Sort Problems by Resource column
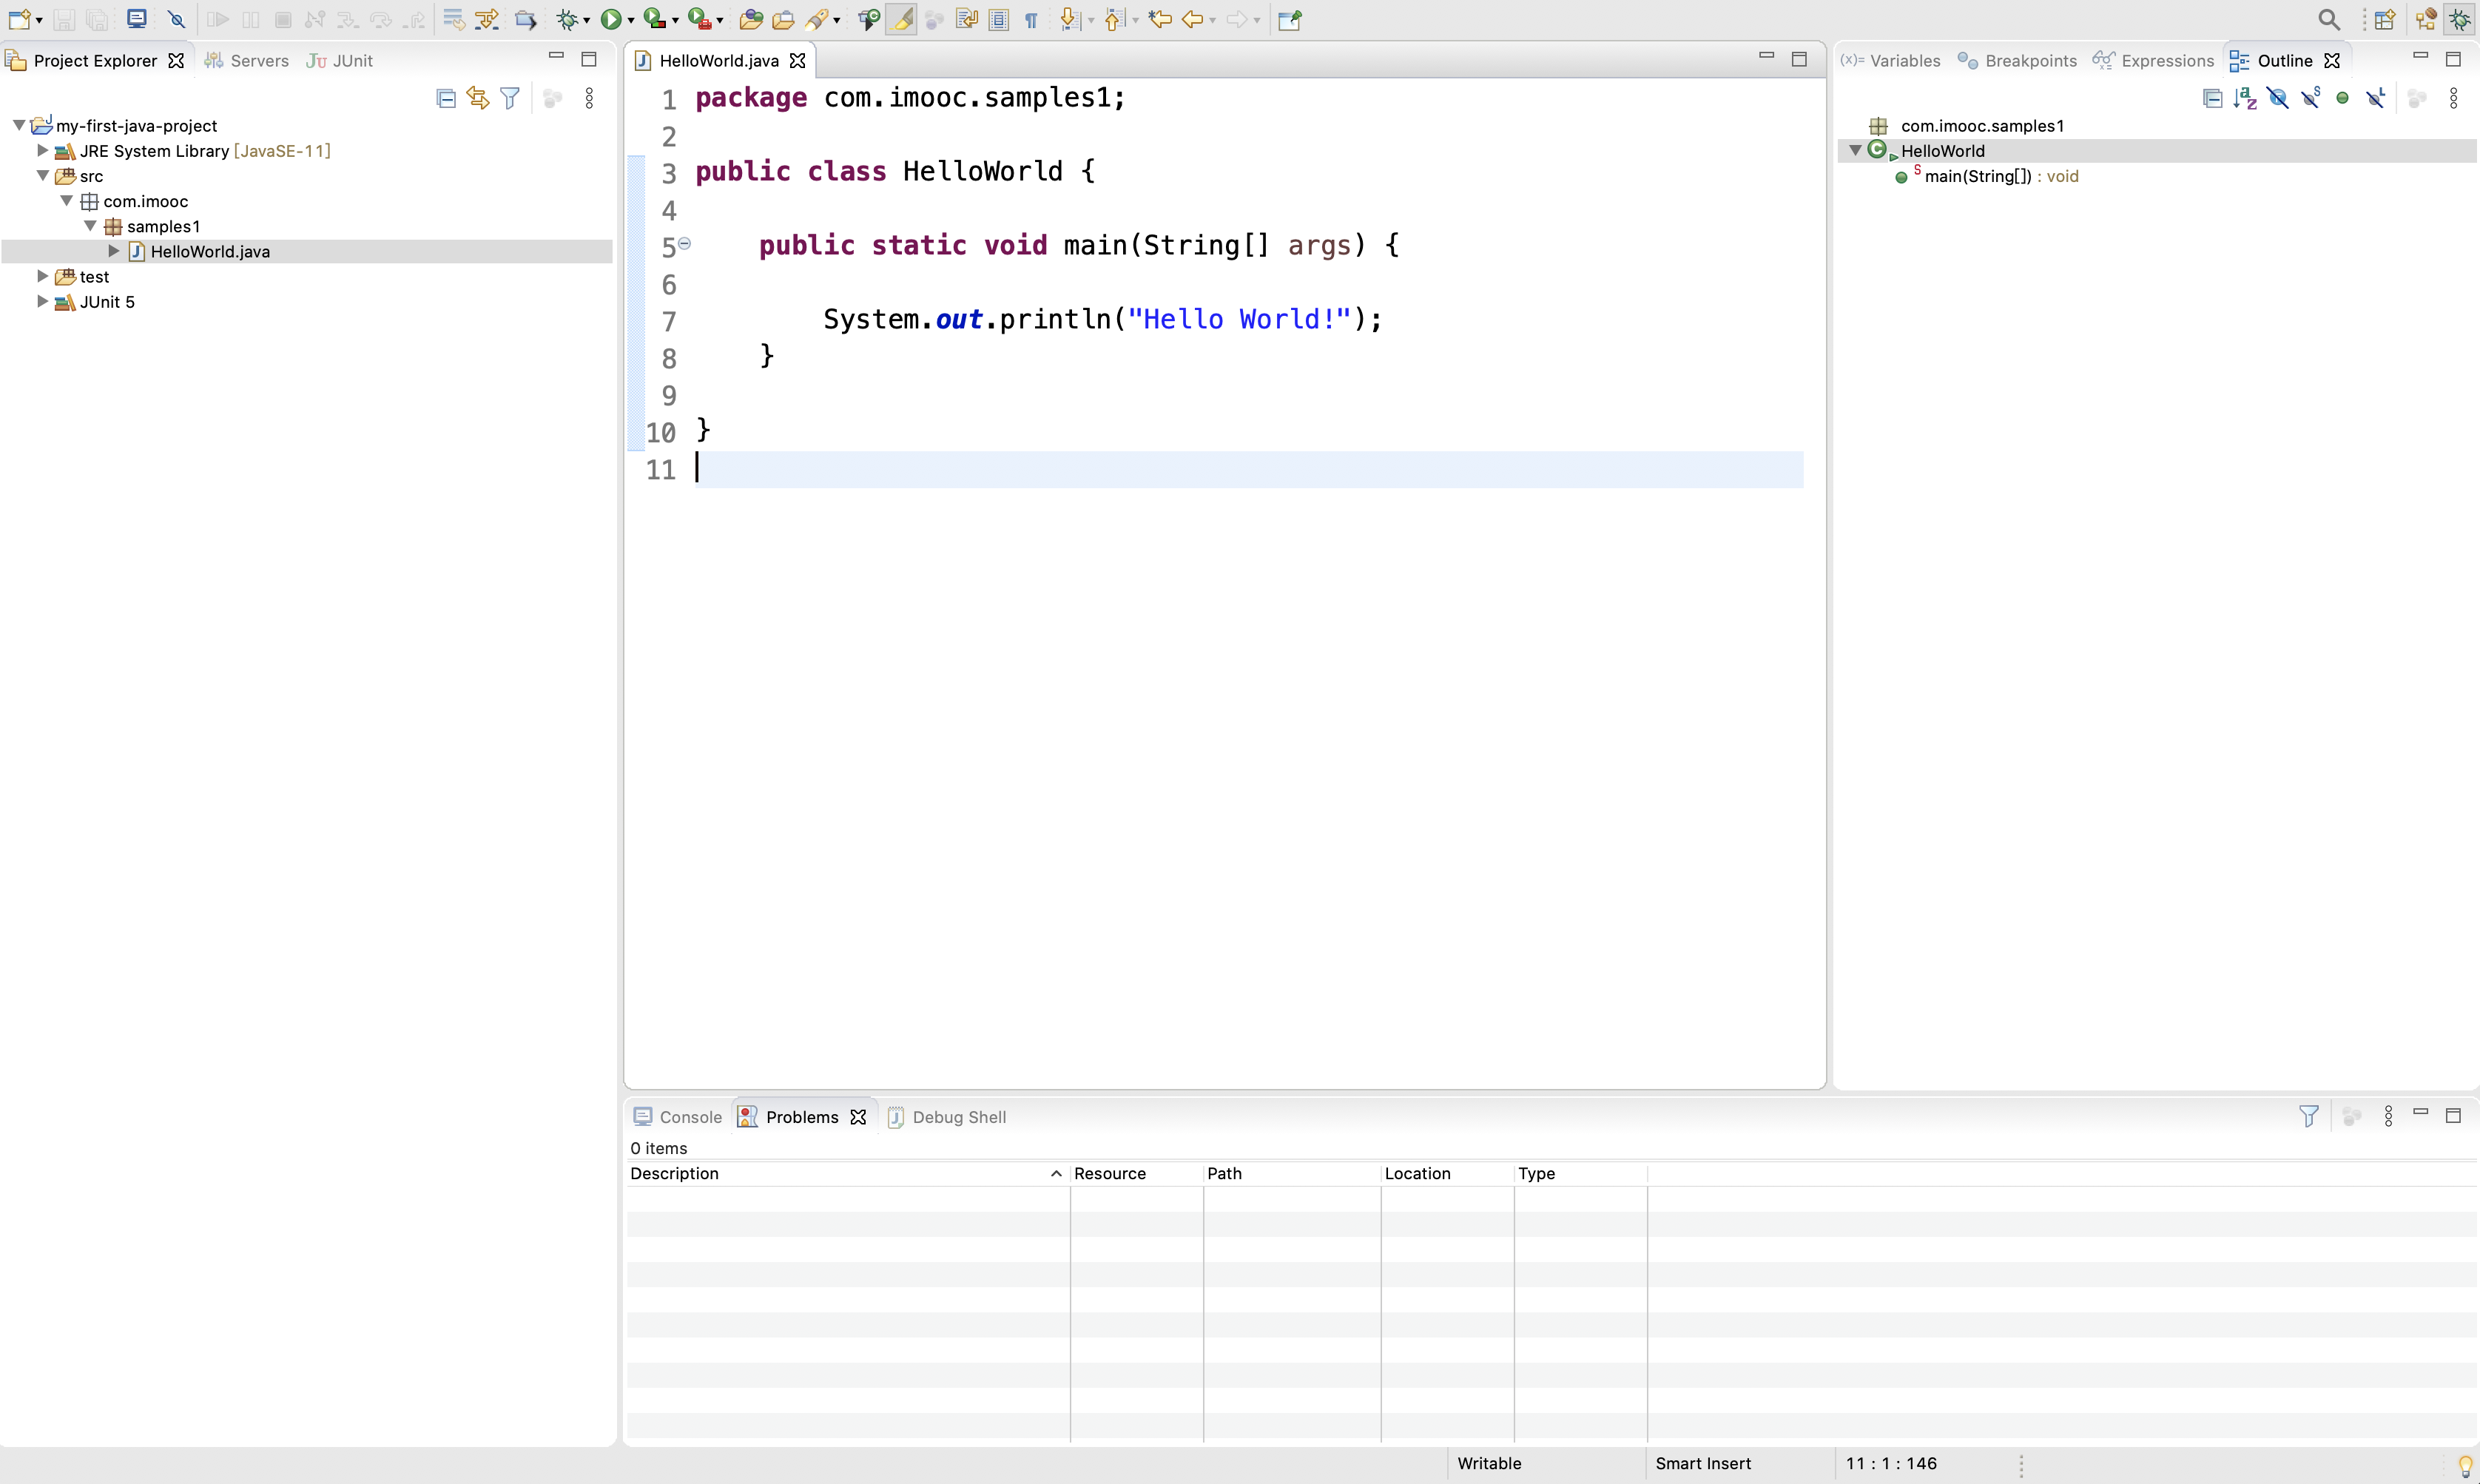Image resolution: width=2480 pixels, height=1484 pixels. (1137, 1173)
